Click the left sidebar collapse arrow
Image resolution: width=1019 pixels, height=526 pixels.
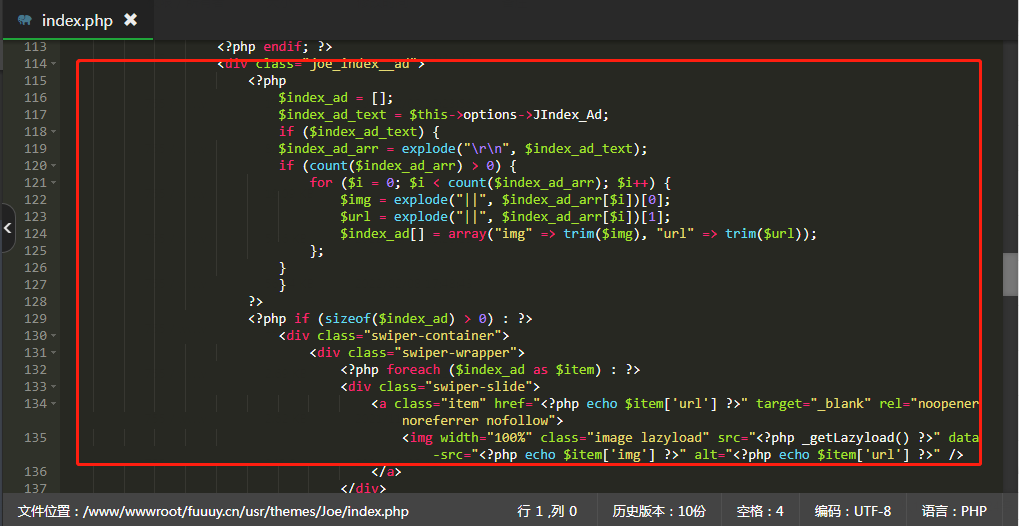7,229
